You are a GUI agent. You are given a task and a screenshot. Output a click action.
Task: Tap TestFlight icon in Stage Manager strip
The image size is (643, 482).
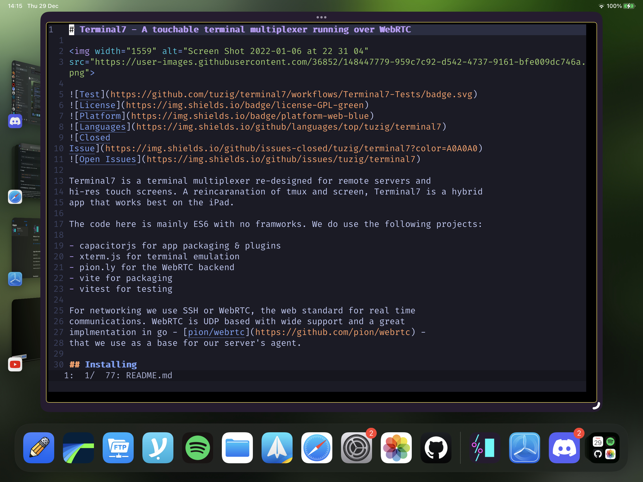click(15, 279)
